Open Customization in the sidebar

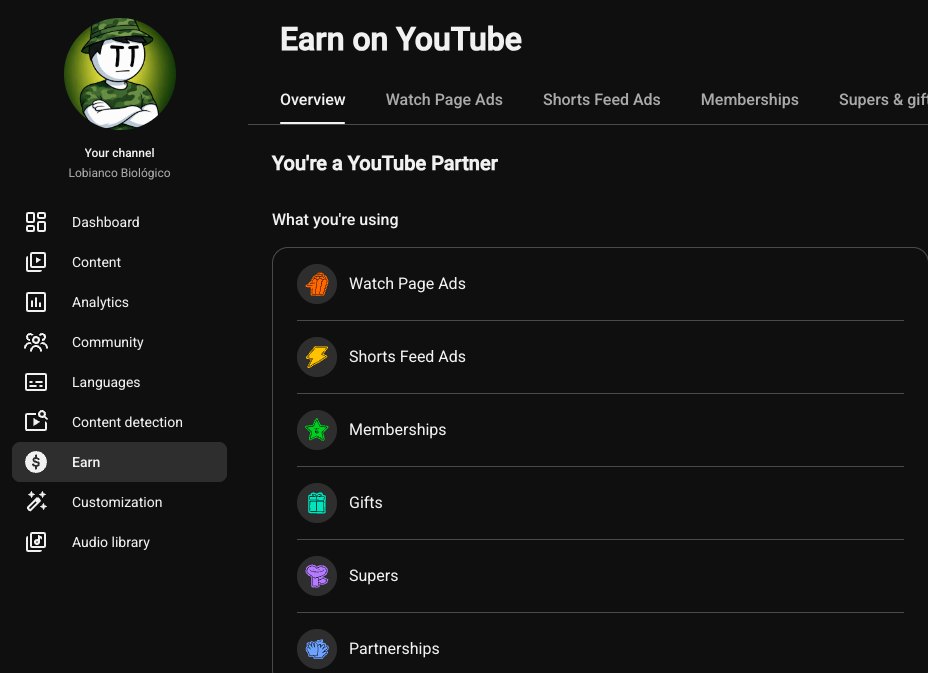120,502
